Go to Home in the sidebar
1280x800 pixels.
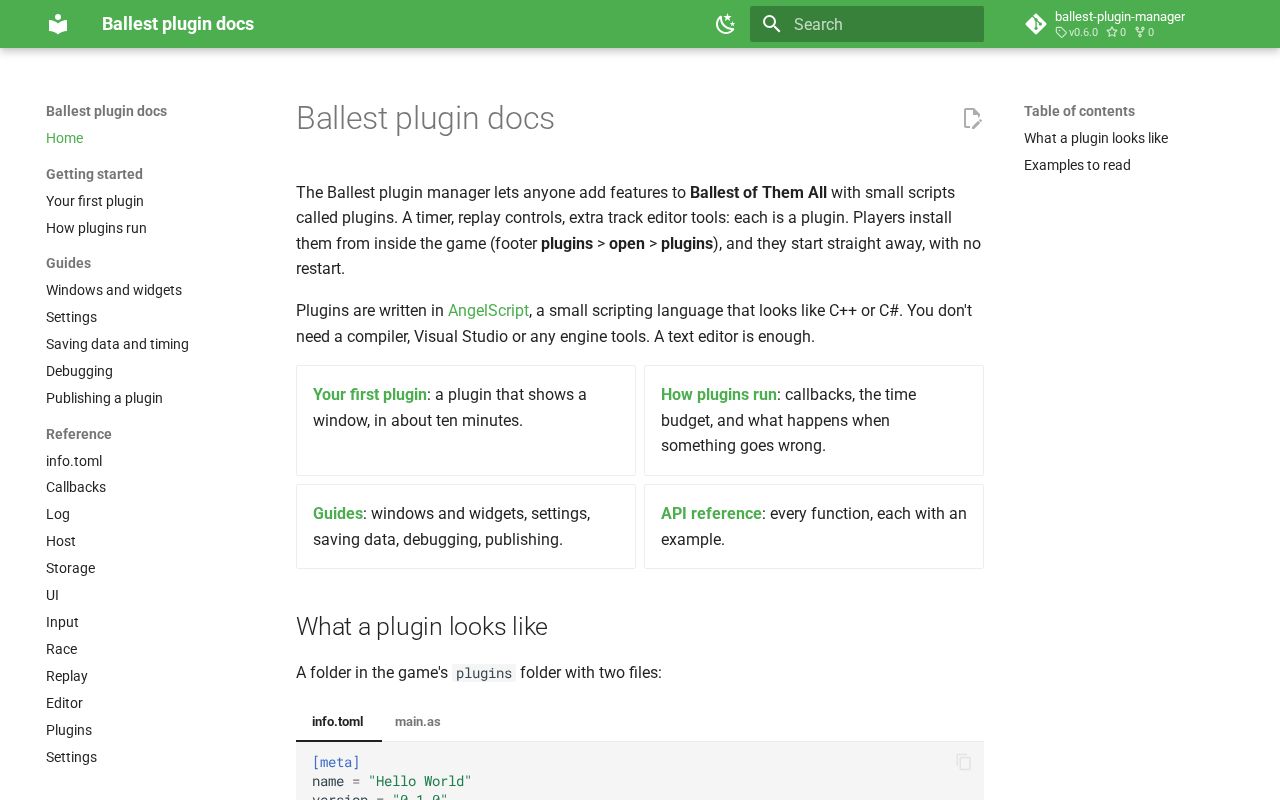click(65, 138)
